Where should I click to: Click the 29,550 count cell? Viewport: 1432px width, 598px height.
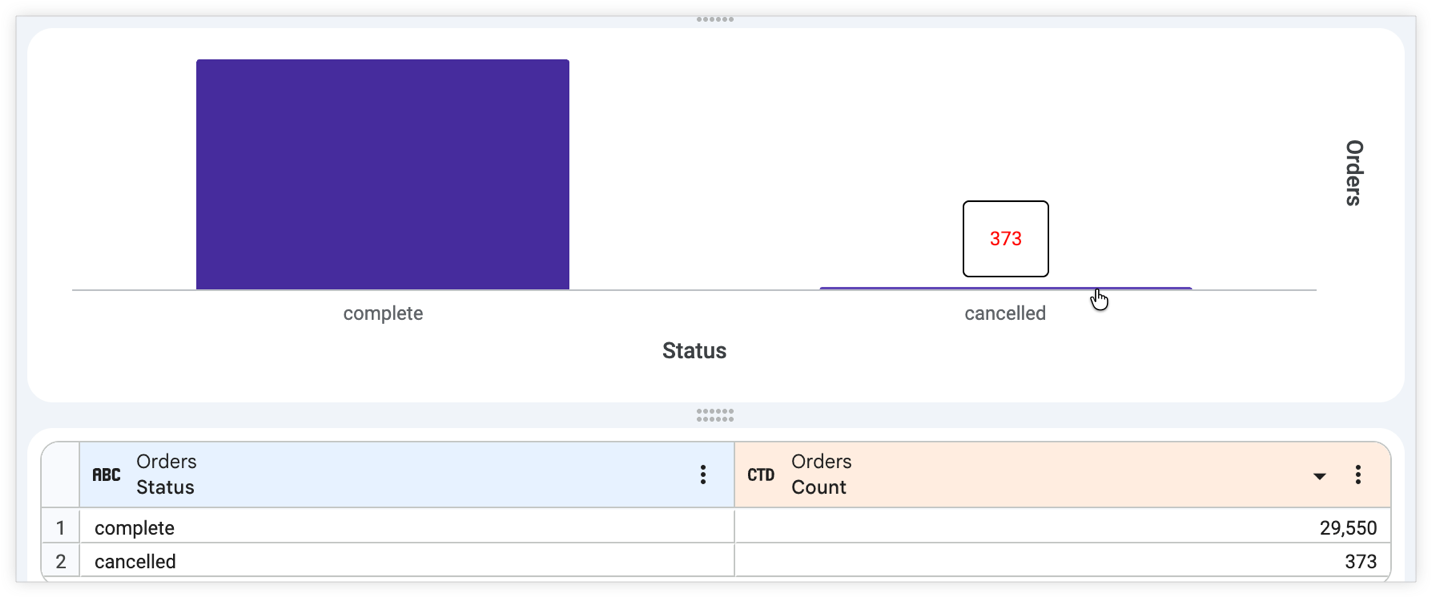[1062, 527]
